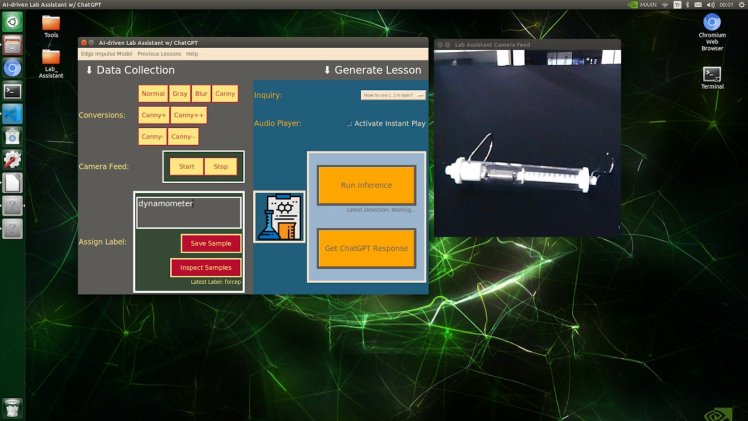This screenshot has height=421, width=748.
Task: Open System Settings wrench icon in dock
Action: [12, 160]
